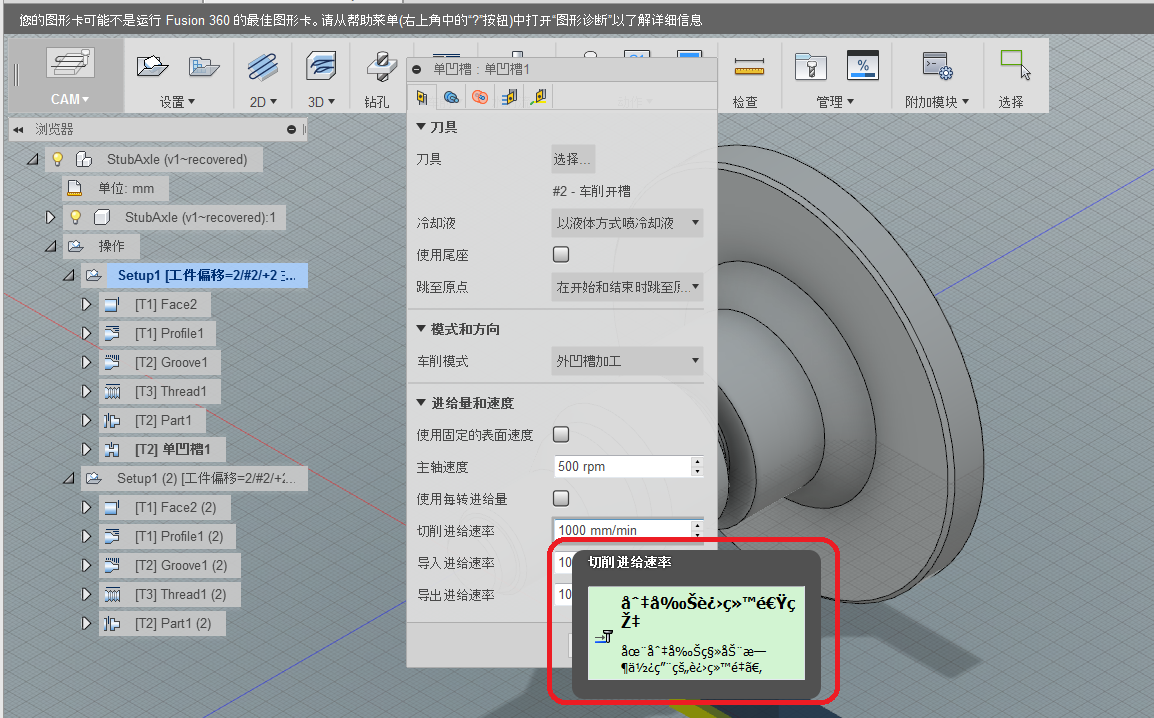This screenshot has height=718, width=1154.
Task: Toggle the StubAxle root lightbulb visibility
Action: click(x=58, y=159)
